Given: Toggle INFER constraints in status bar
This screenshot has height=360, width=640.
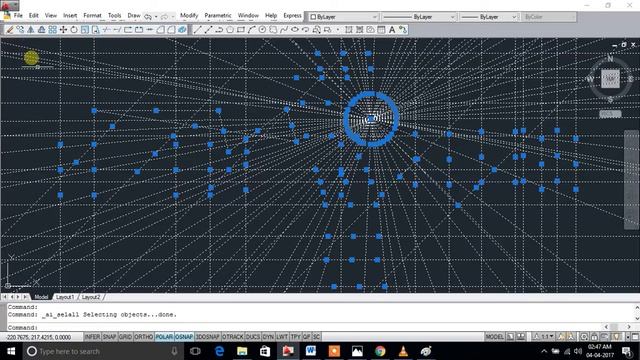Looking at the screenshot, I should [x=92, y=337].
